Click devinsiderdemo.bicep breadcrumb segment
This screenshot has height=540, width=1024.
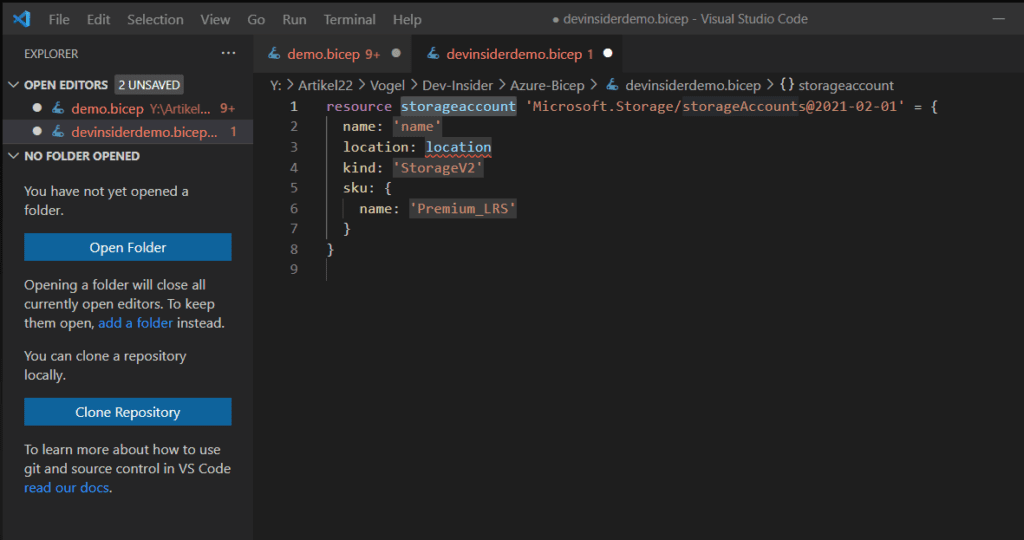point(693,86)
